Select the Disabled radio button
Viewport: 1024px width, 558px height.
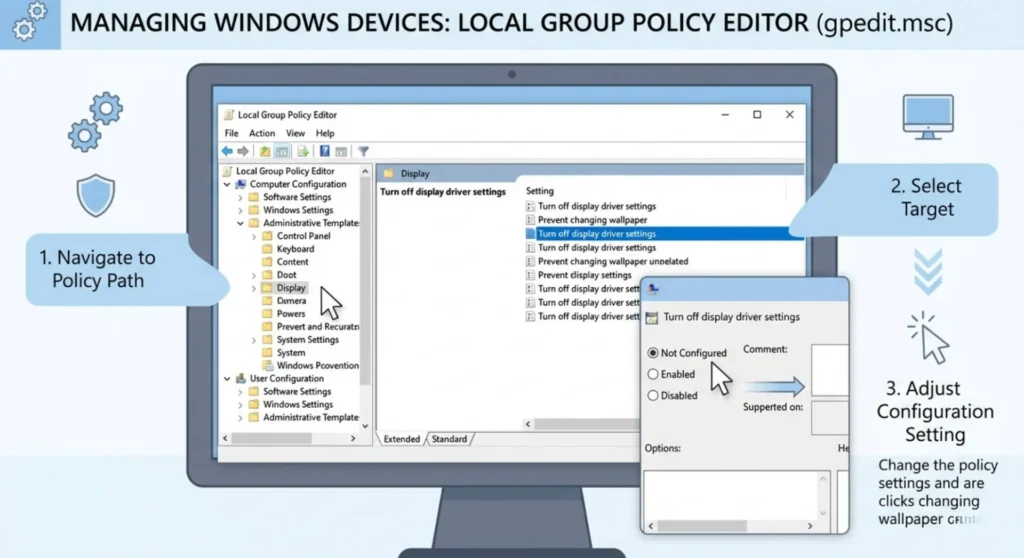click(x=652, y=395)
